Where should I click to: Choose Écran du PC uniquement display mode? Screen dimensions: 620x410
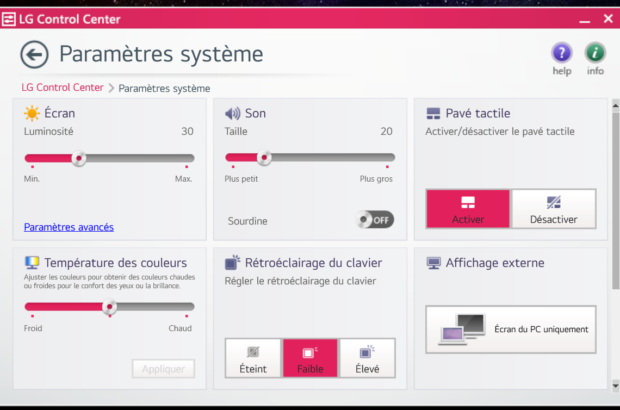510,329
